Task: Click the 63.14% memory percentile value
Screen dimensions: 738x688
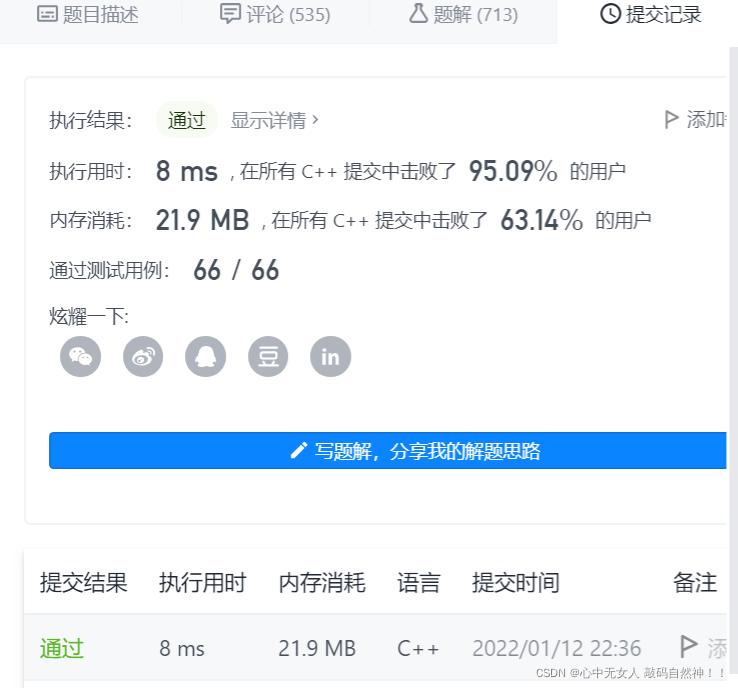Action: click(x=542, y=220)
